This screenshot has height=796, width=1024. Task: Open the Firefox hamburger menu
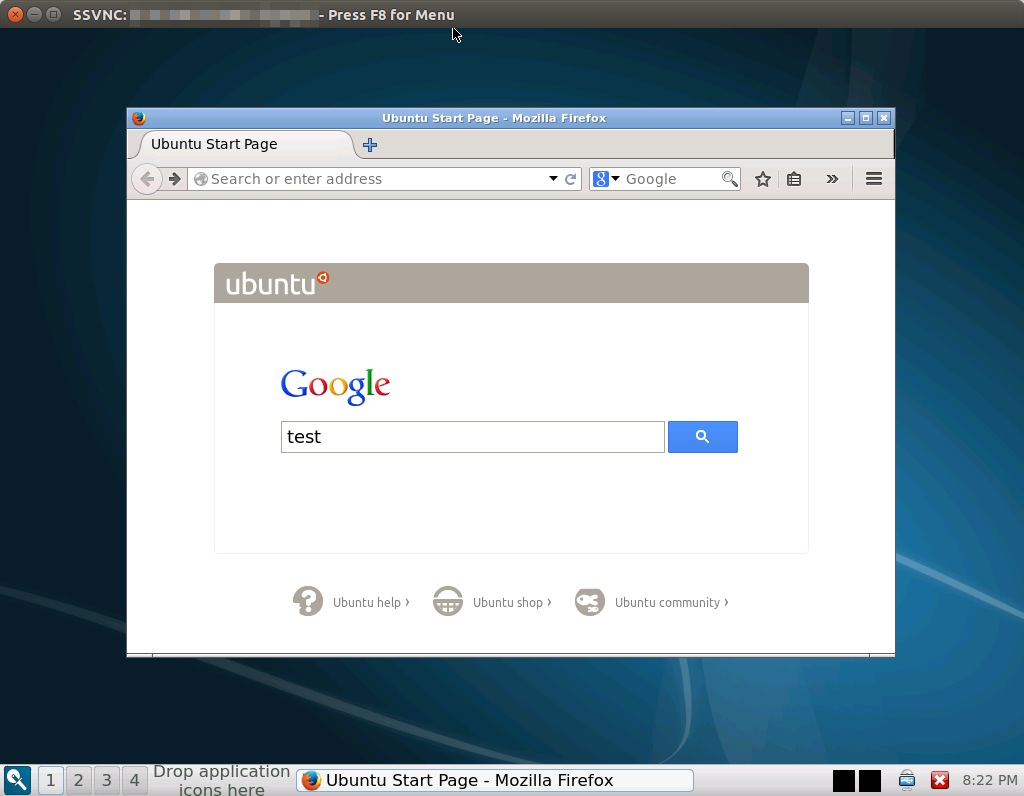[x=873, y=179]
